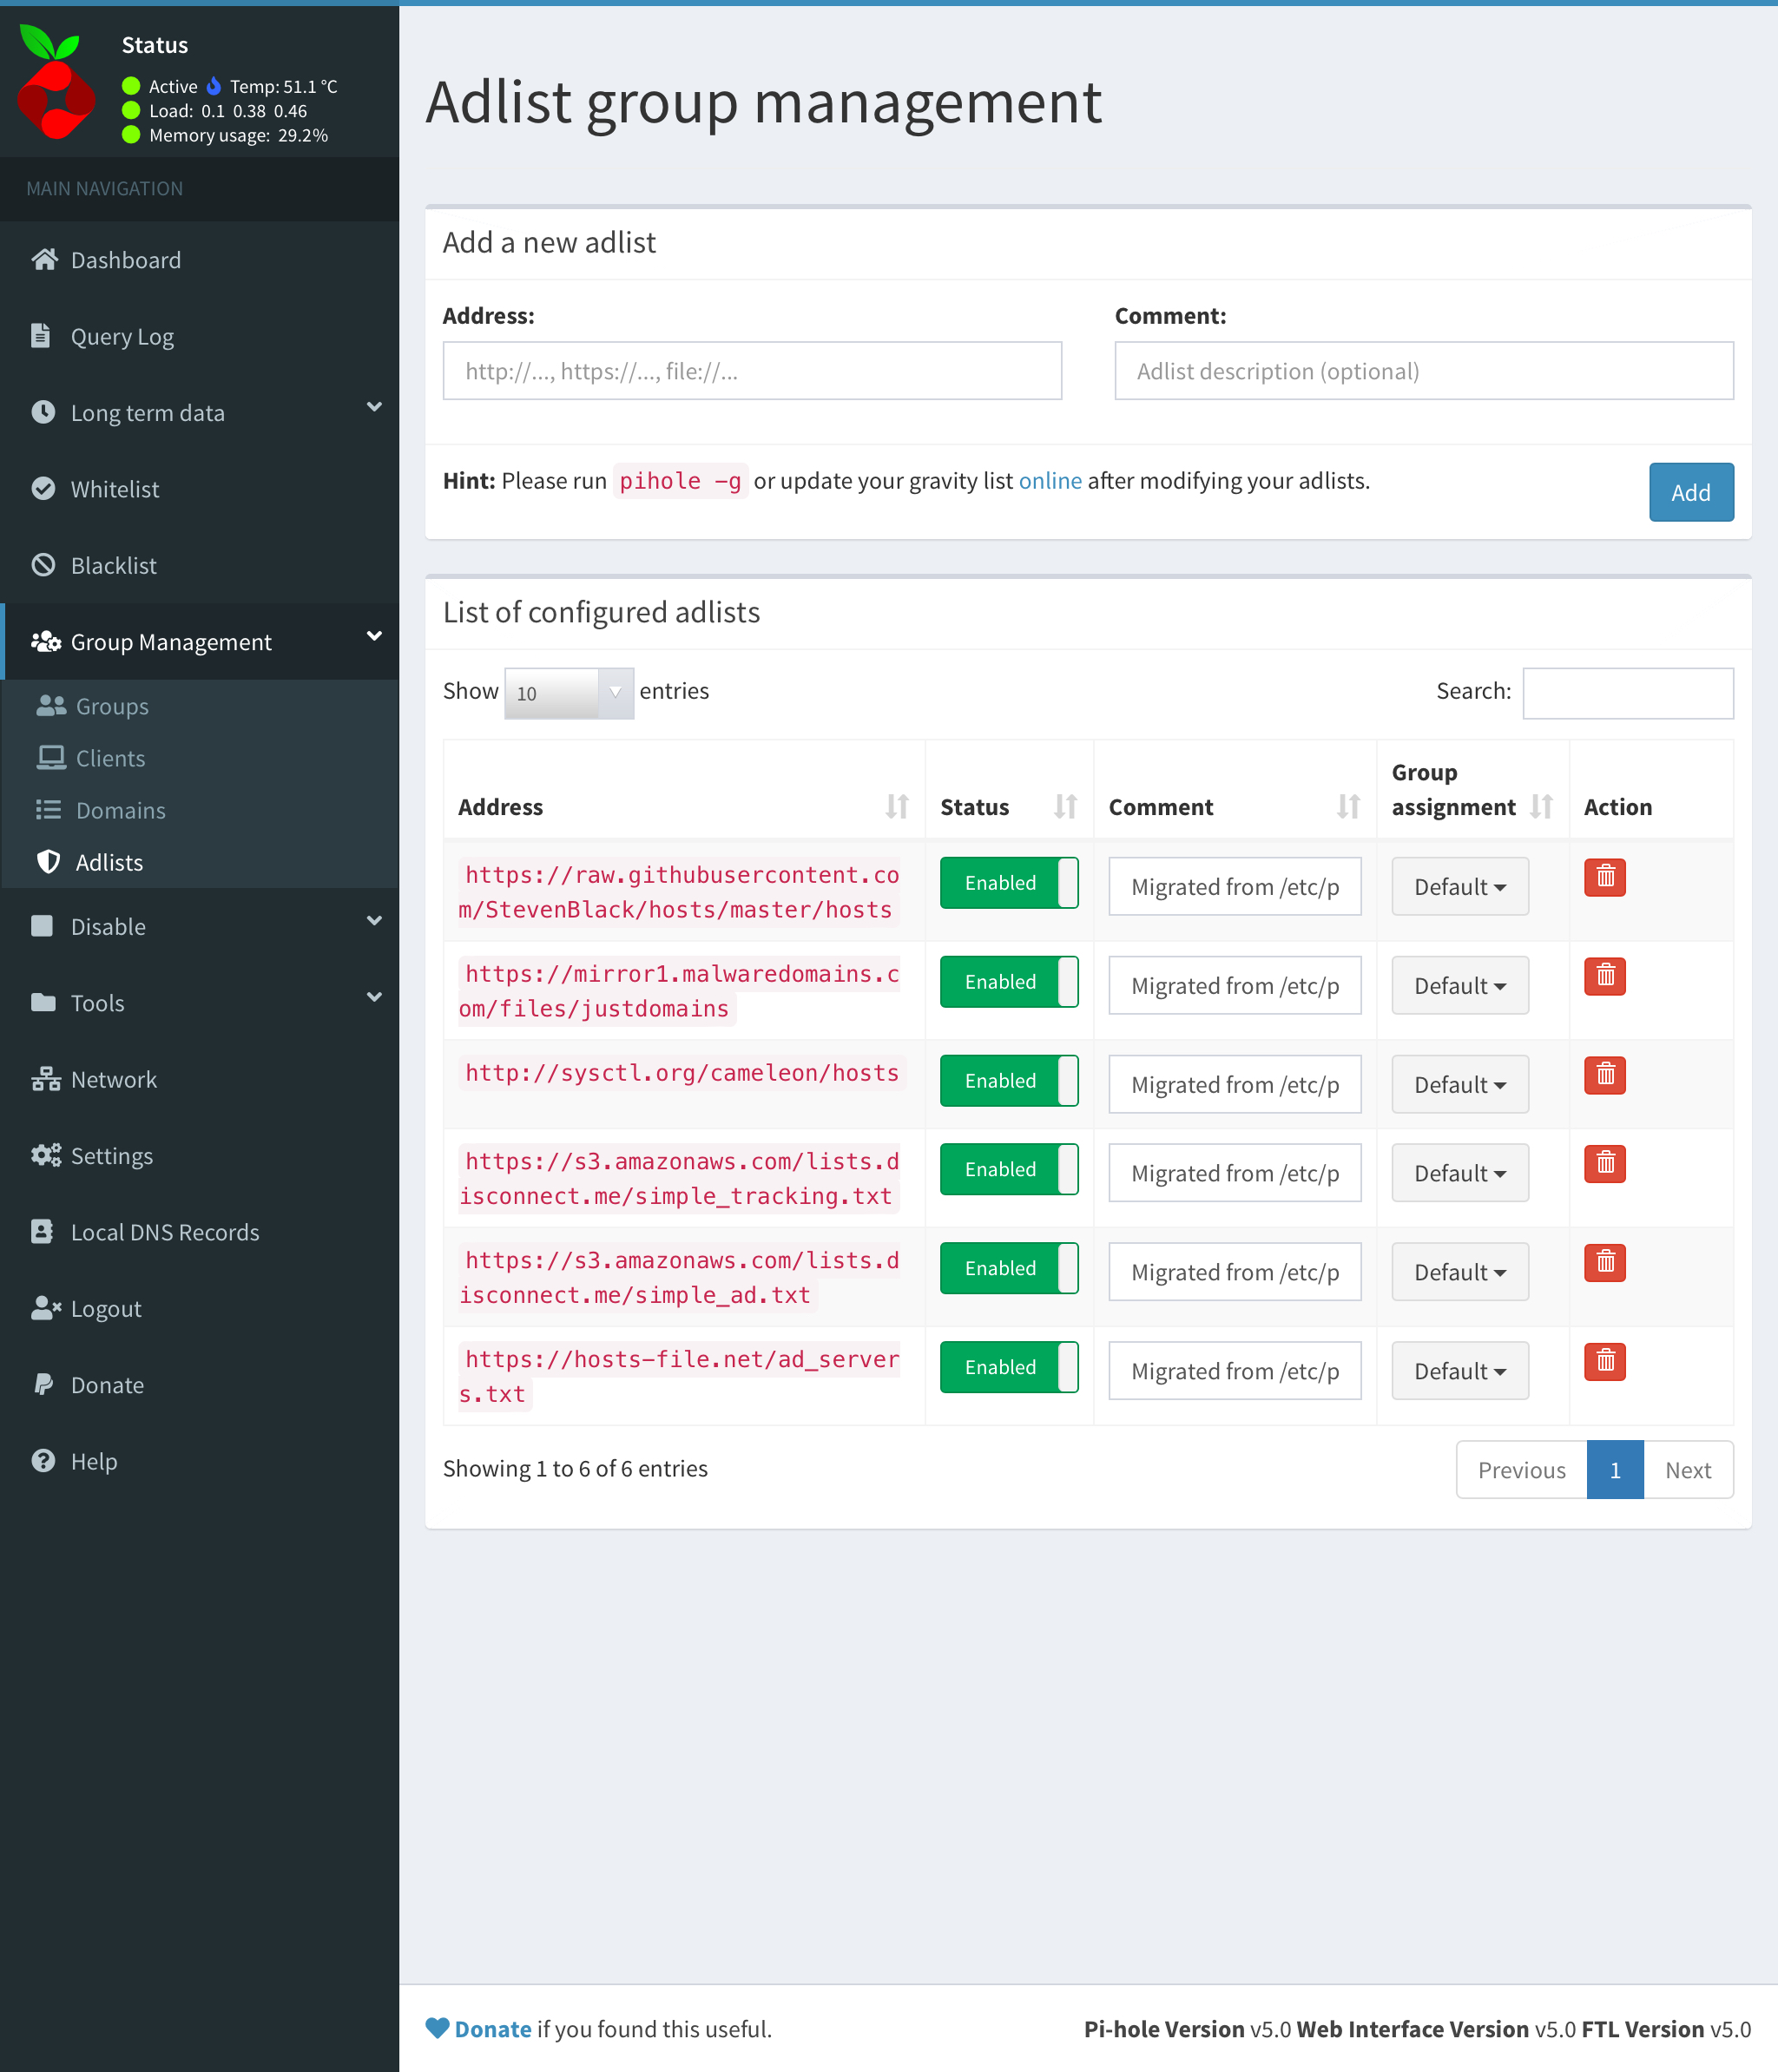1778x2072 pixels.
Task: Click the Network sidebar icon
Action: coord(44,1079)
